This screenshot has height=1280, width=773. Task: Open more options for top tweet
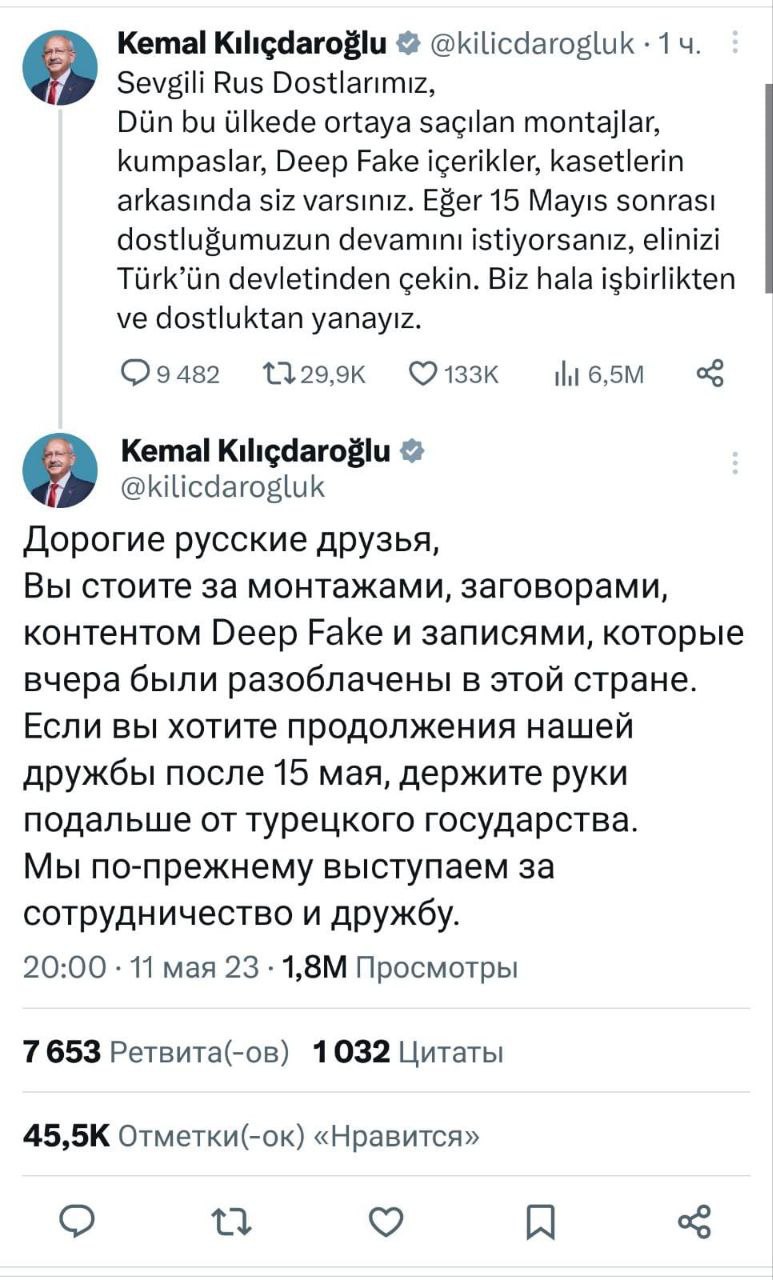coord(737,42)
